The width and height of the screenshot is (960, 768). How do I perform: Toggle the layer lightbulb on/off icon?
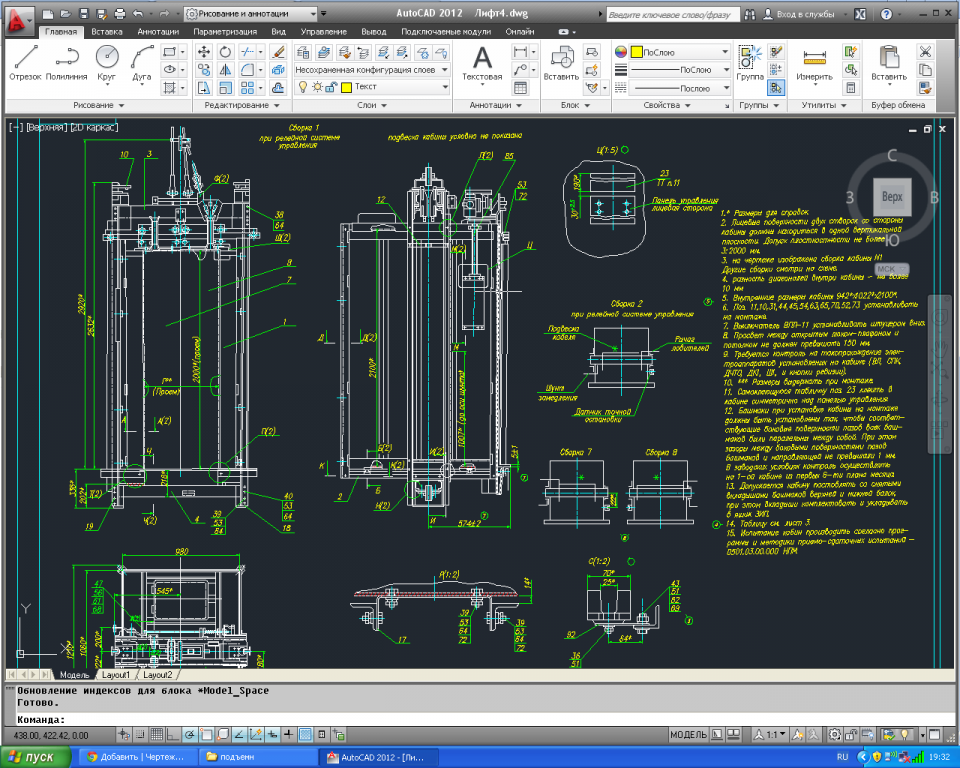[302, 87]
